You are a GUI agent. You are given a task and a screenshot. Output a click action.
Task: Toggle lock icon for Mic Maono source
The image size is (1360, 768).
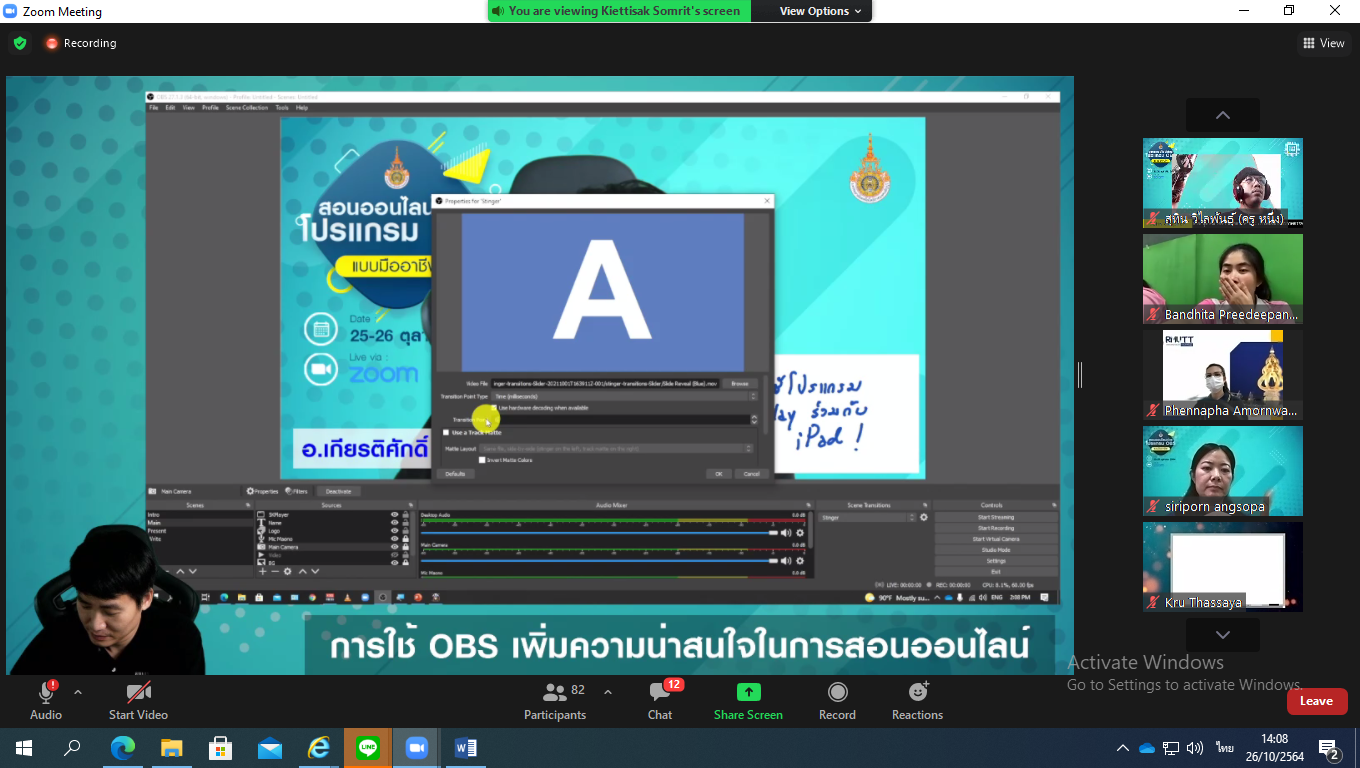point(405,539)
